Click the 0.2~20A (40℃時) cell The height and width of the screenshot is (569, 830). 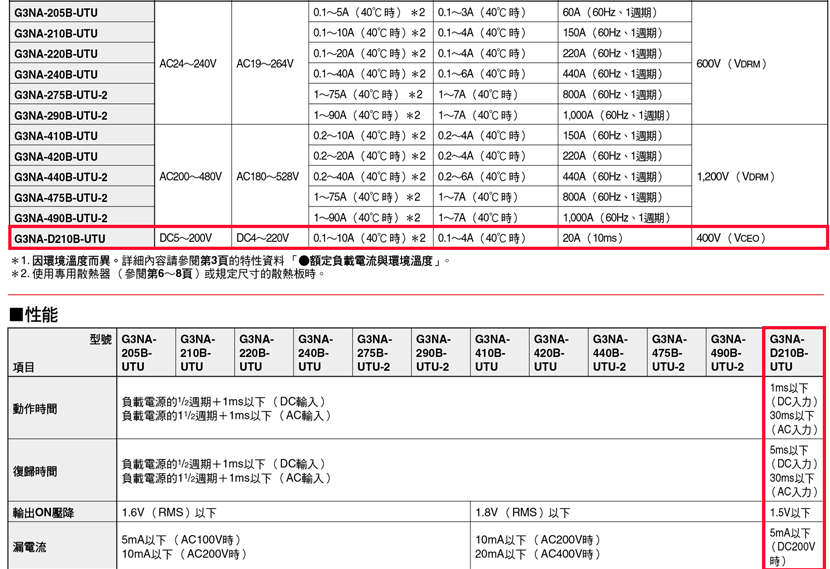coord(369,156)
